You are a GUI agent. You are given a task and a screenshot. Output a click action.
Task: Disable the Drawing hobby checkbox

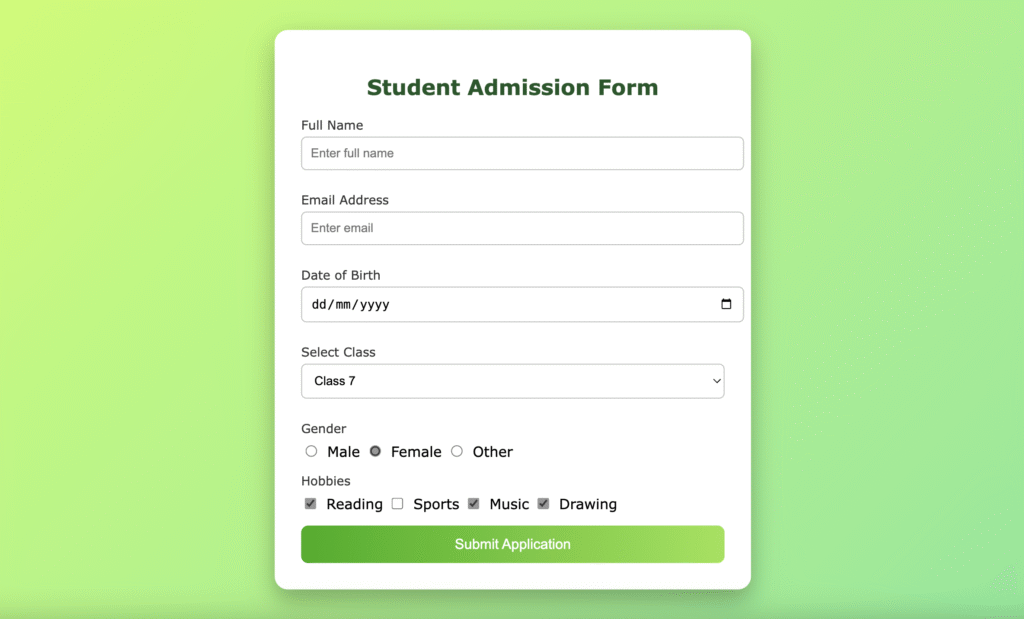[543, 503]
